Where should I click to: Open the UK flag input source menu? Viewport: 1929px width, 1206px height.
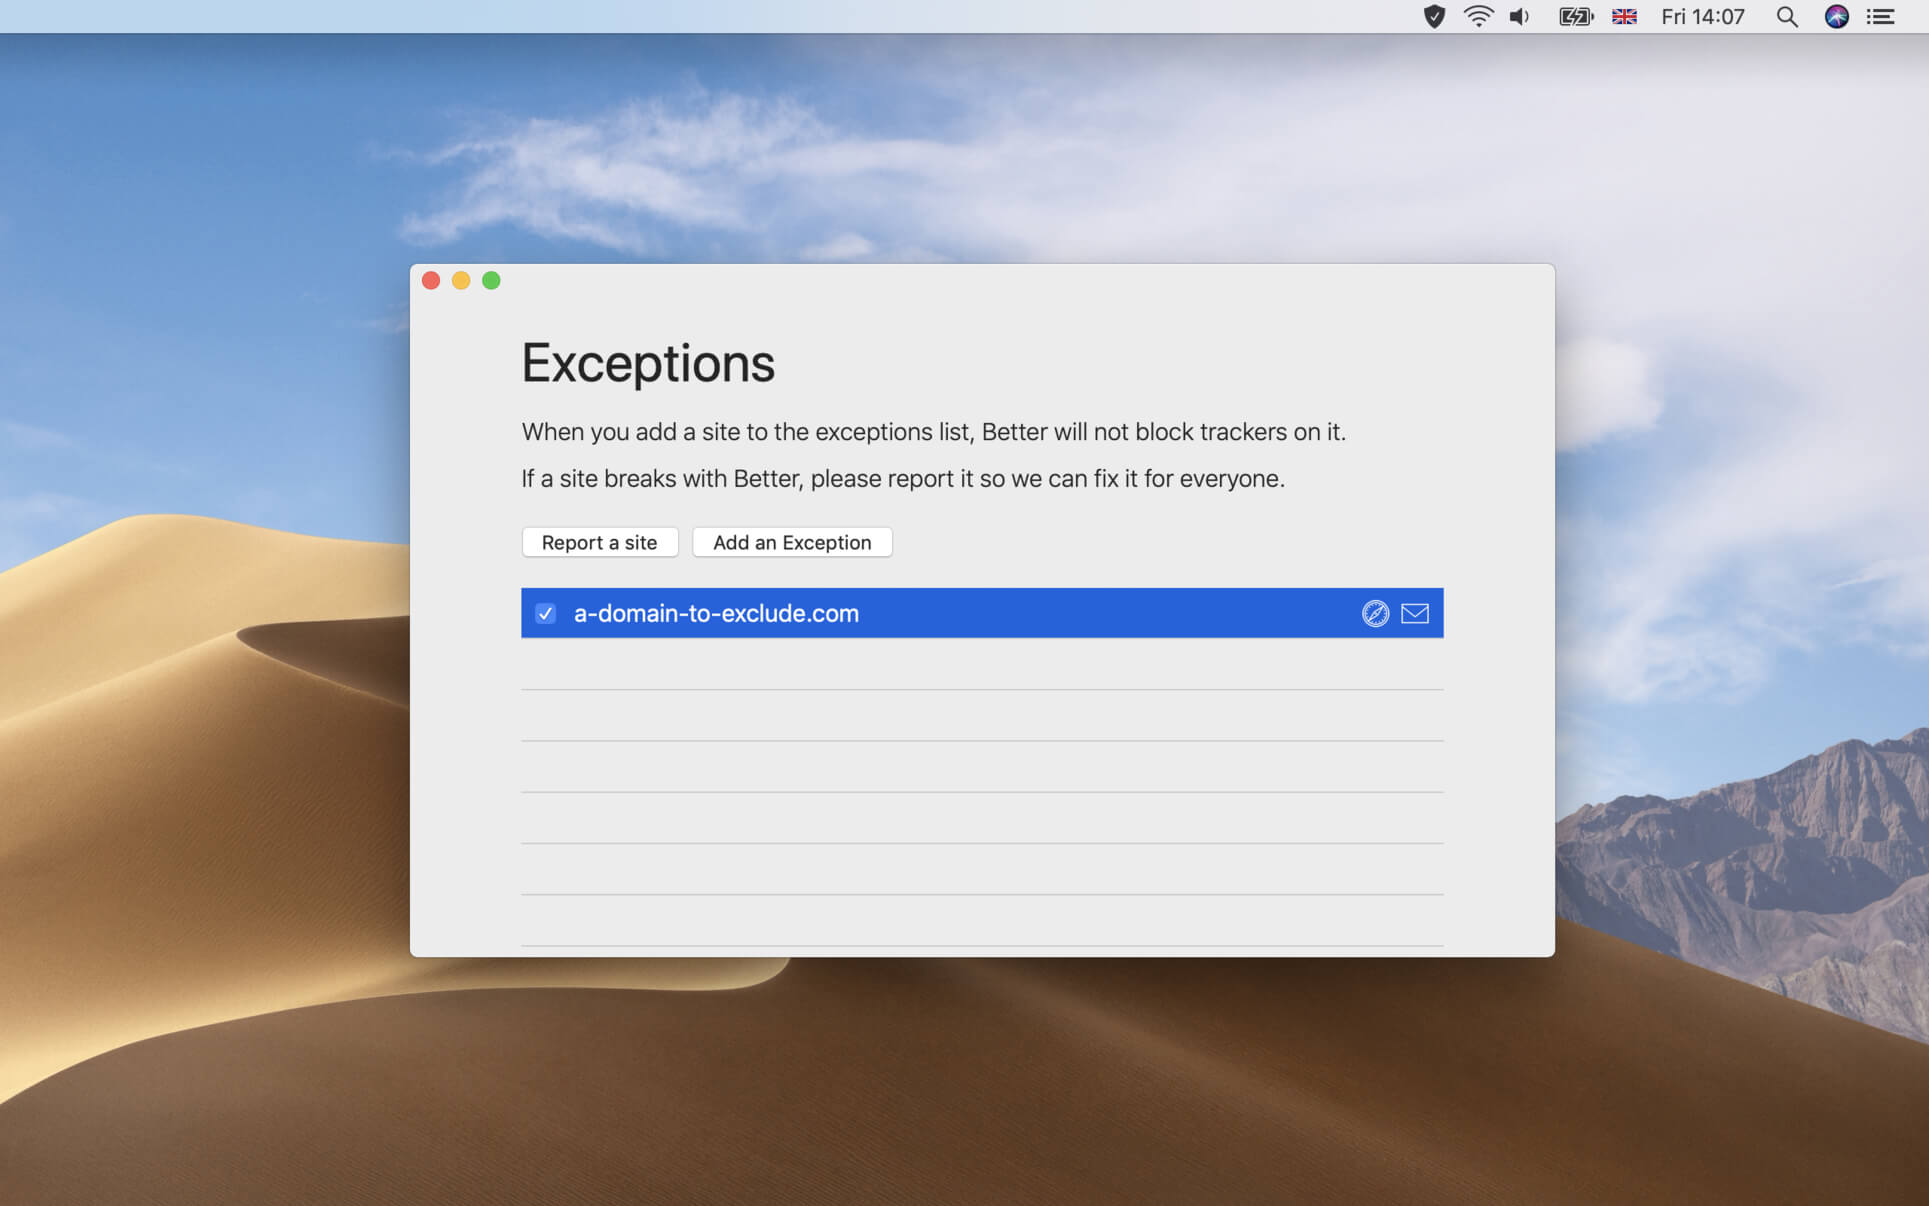(1624, 16)
